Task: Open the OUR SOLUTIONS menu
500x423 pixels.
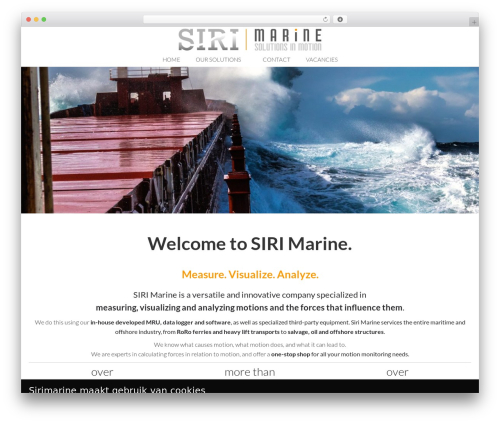Action: tap(218, 60)
